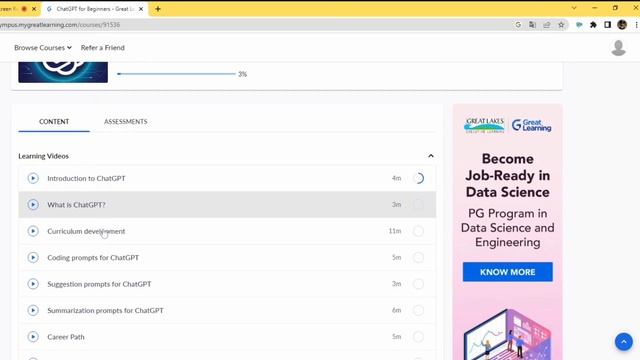The width and height of the screenshot is (640, 360).
Task: Open Suggestion prompts for ChatGPT lesson title
Action: click(x=99, y=284)
